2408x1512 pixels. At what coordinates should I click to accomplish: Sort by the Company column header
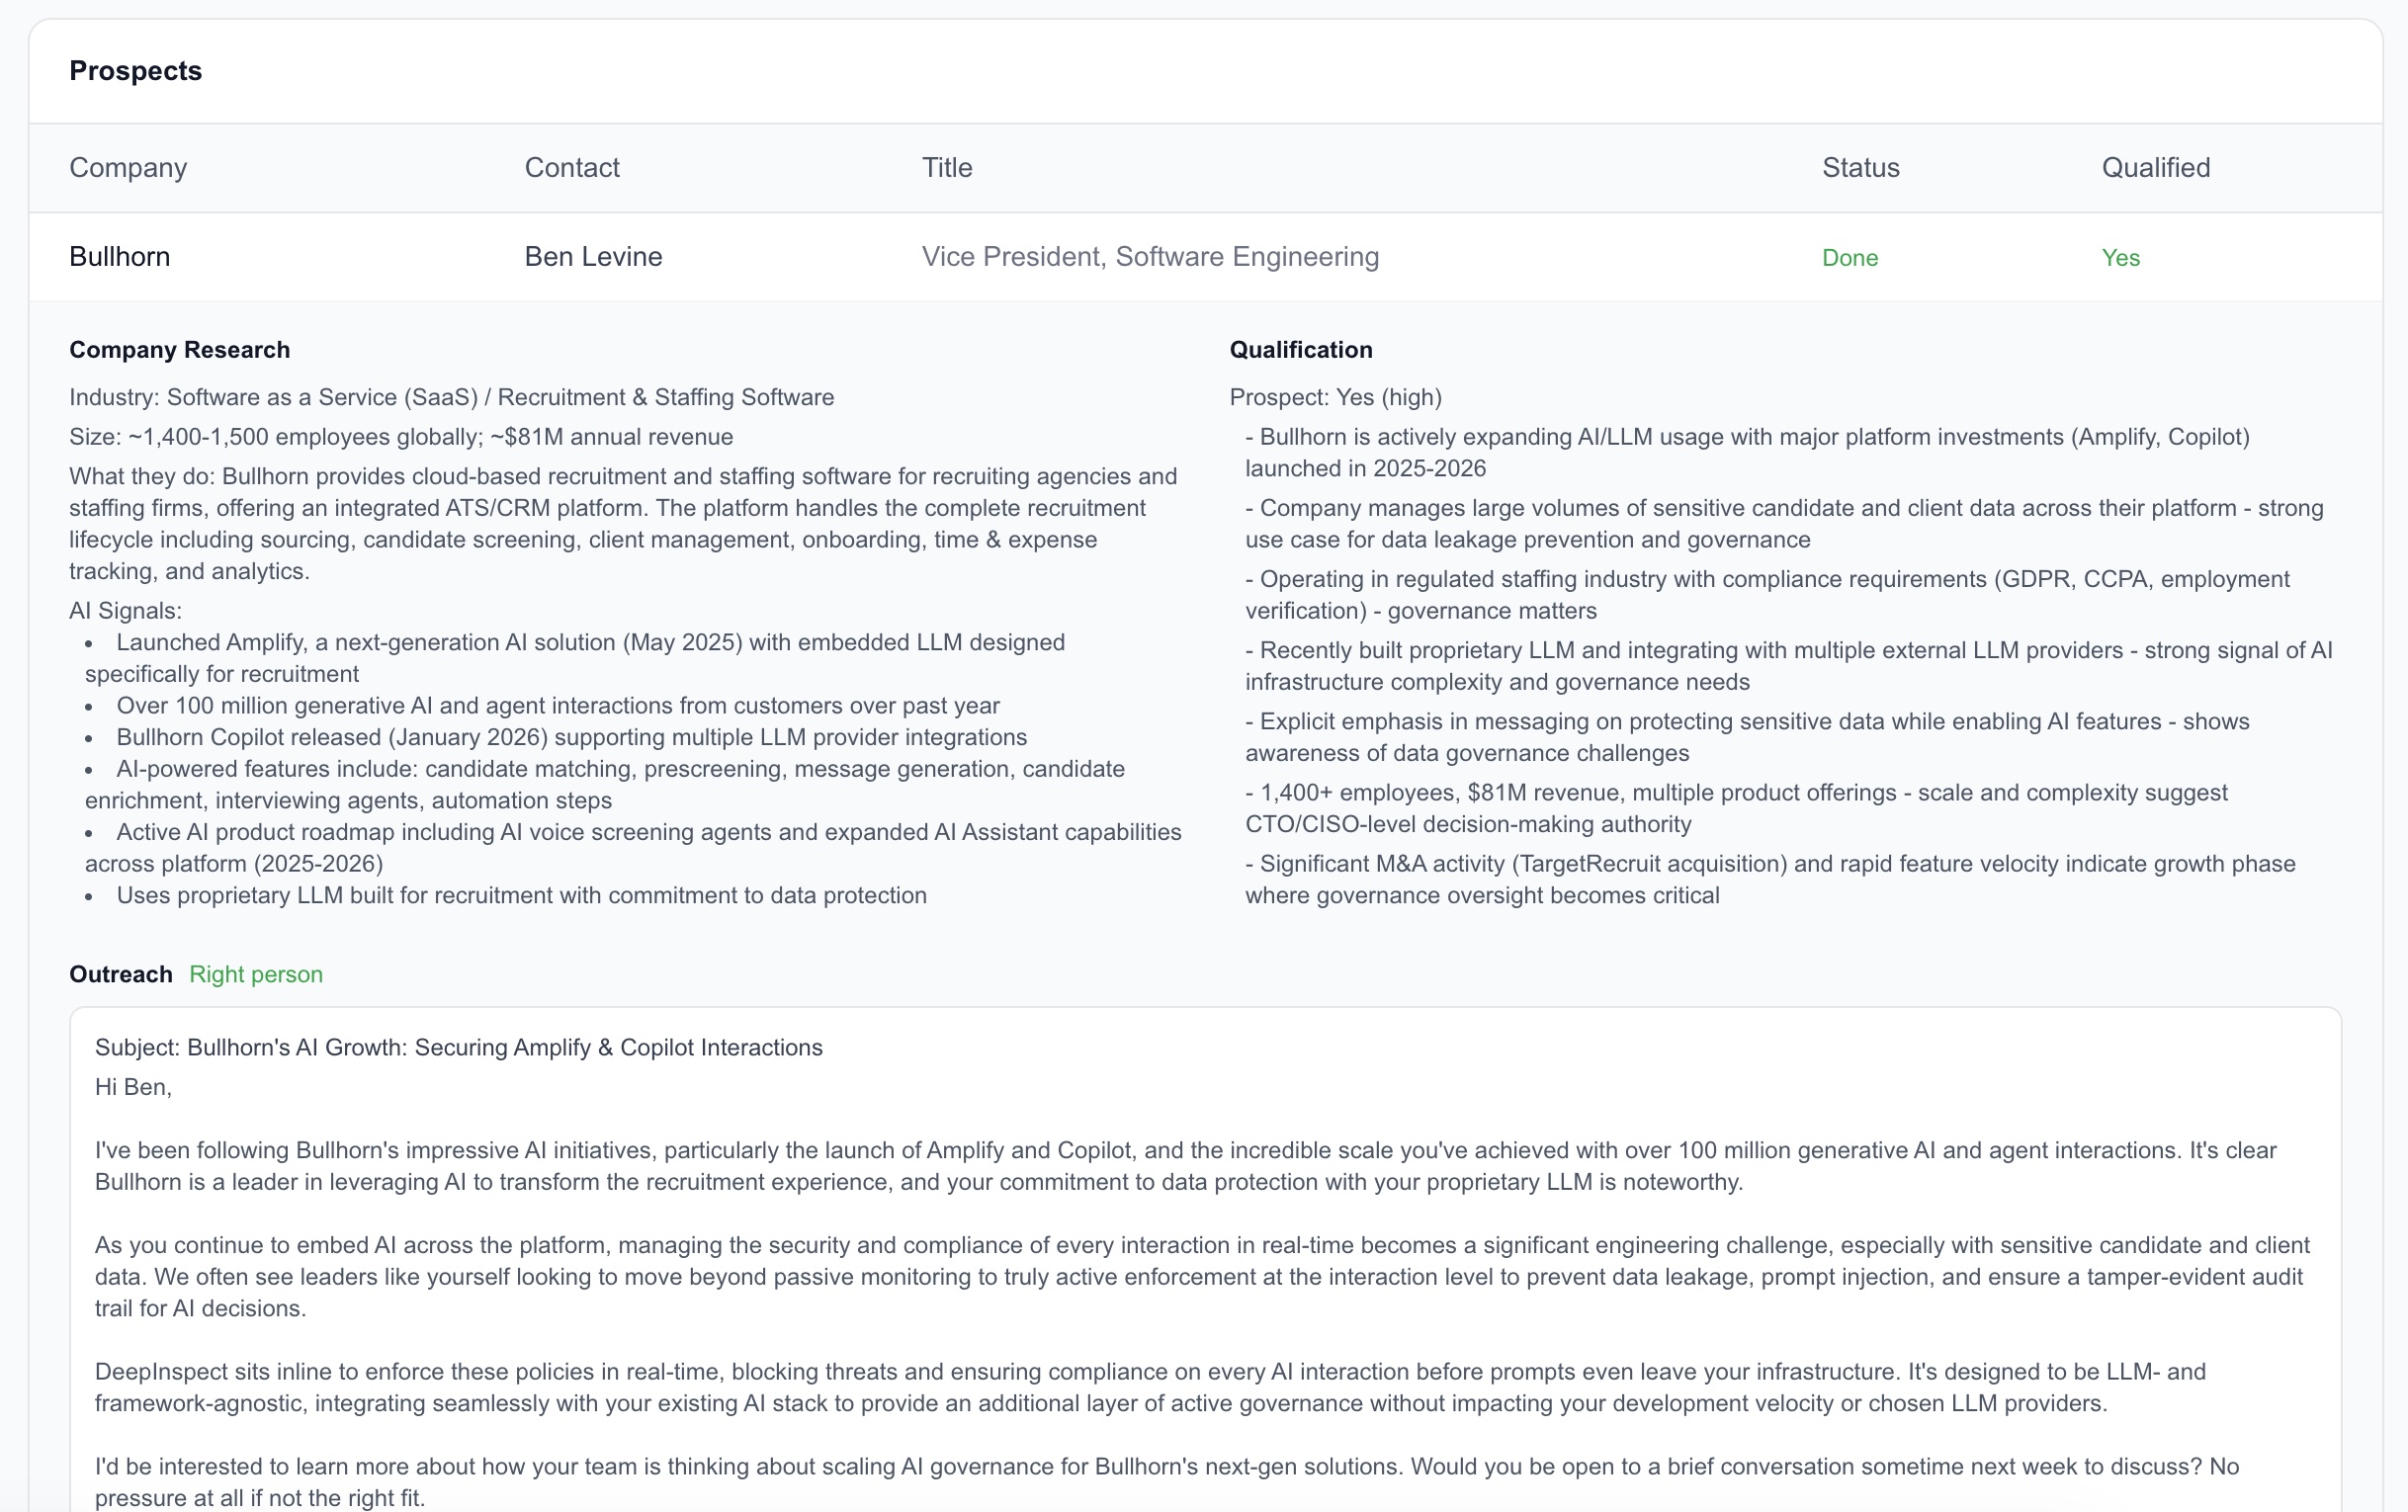127,167
